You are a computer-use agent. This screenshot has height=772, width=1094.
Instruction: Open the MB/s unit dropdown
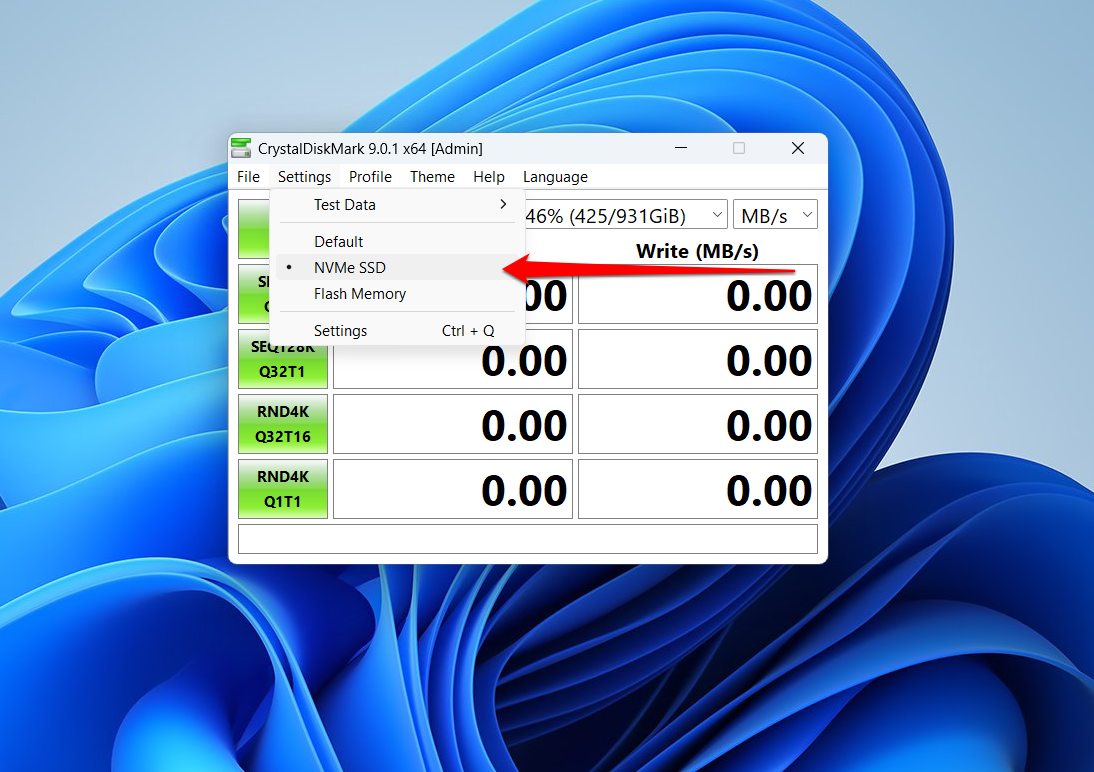coord(775,215)
